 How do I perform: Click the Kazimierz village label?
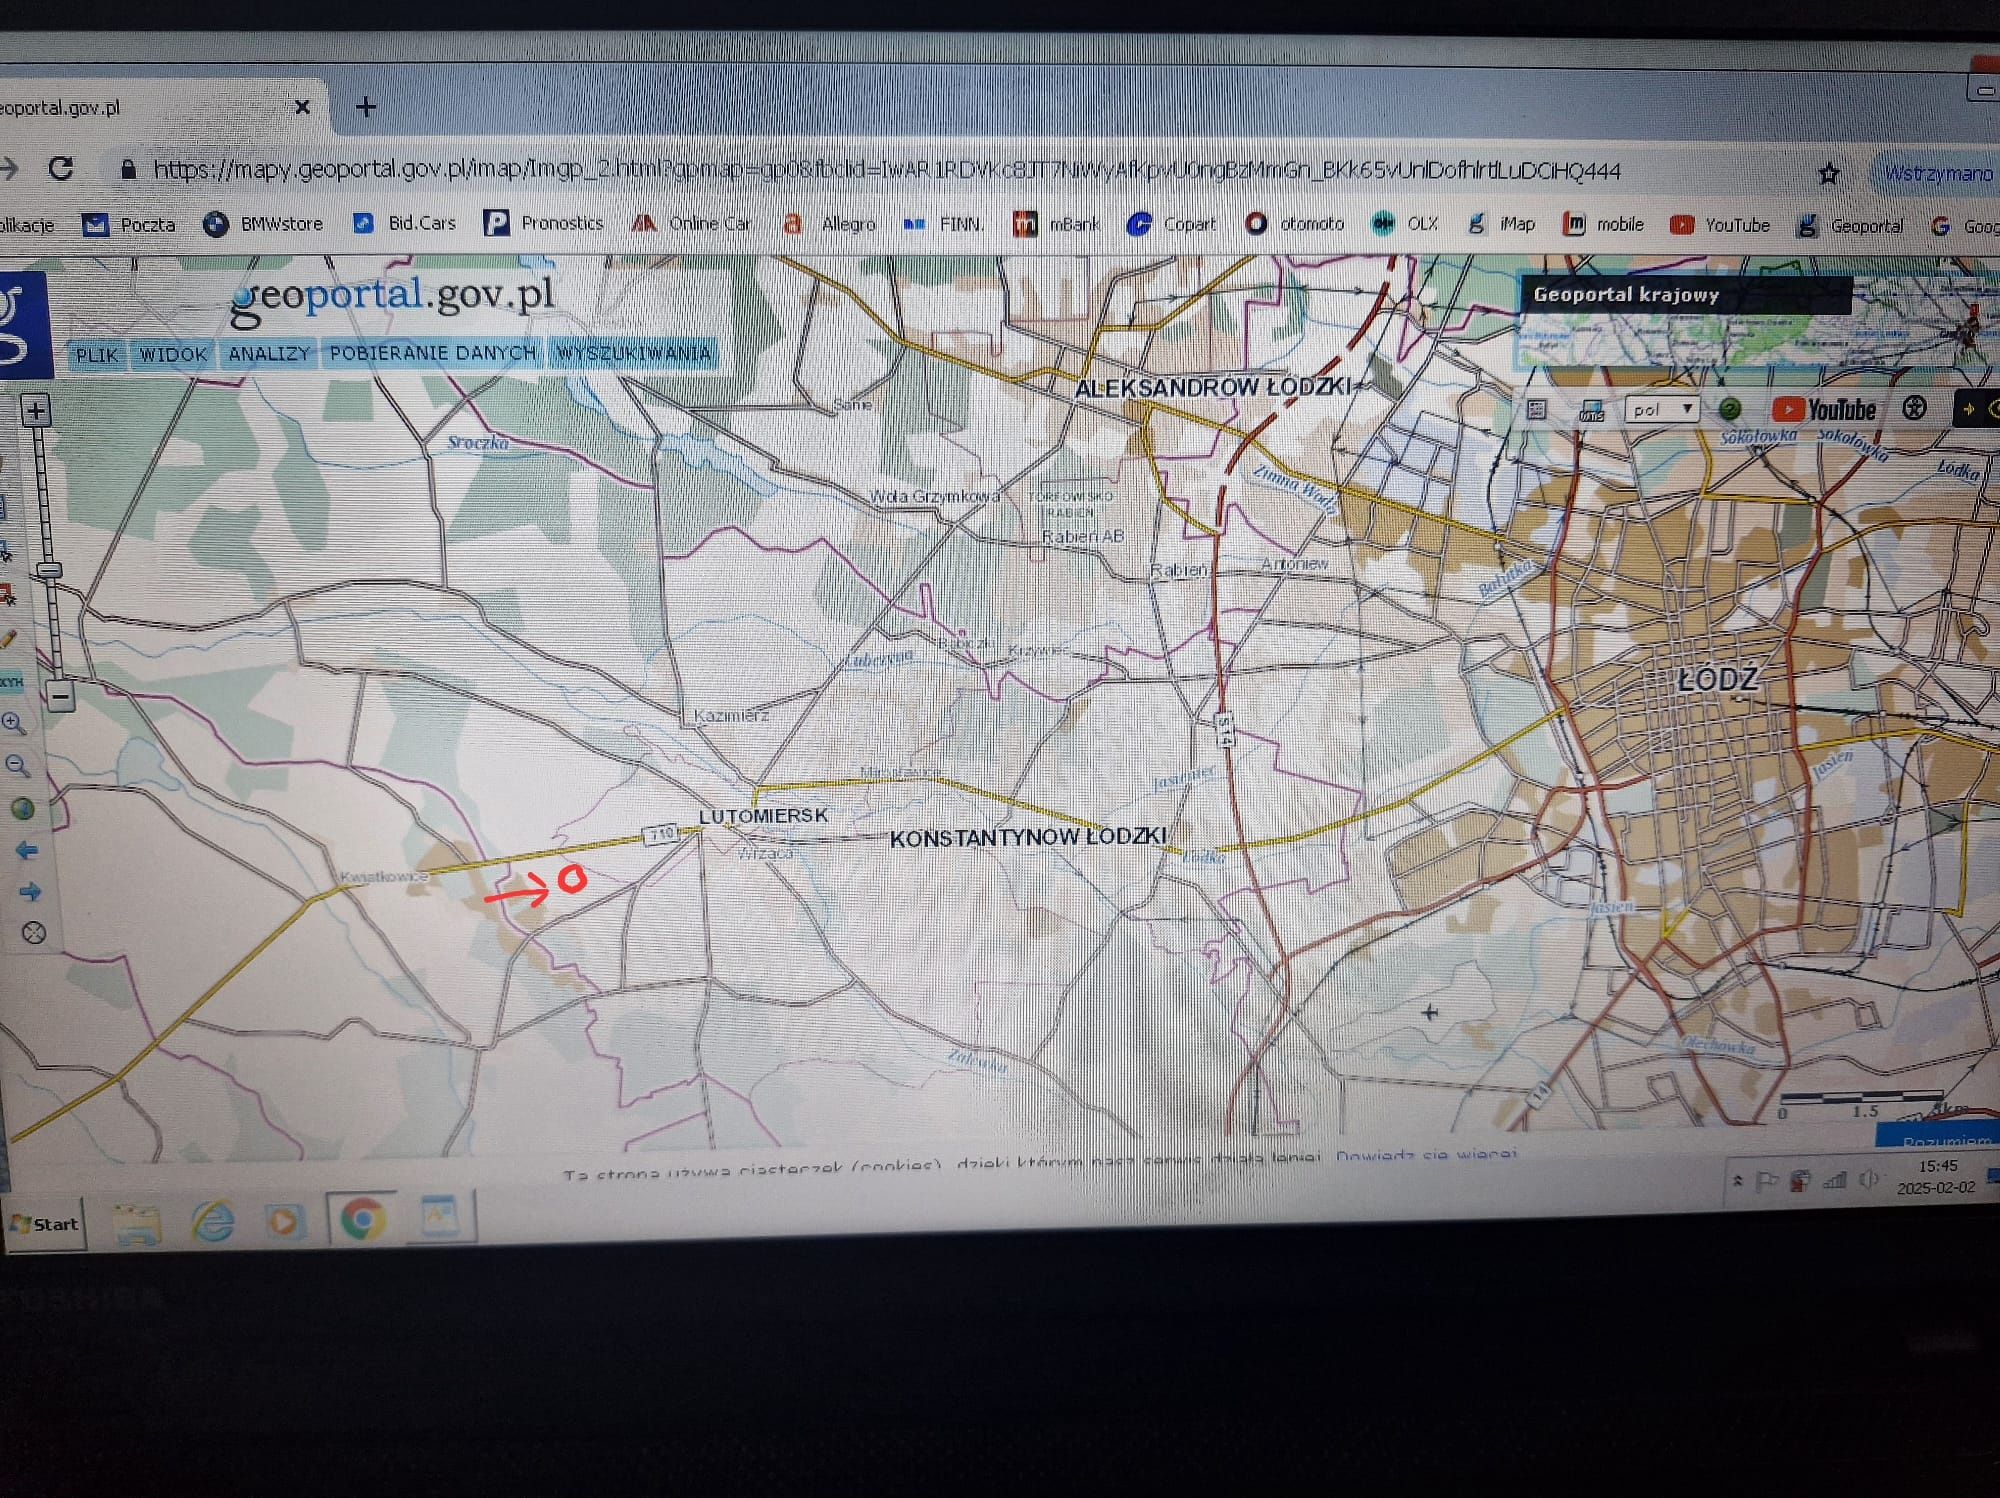pyautogui.click(x=732, y=716)
